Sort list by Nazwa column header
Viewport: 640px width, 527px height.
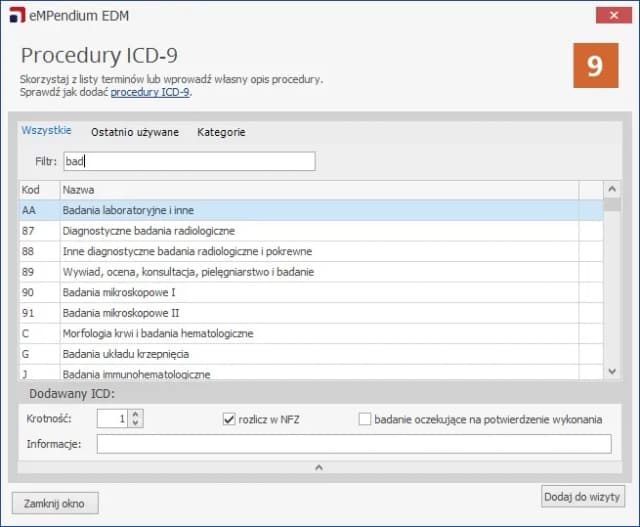click(318, 189)
